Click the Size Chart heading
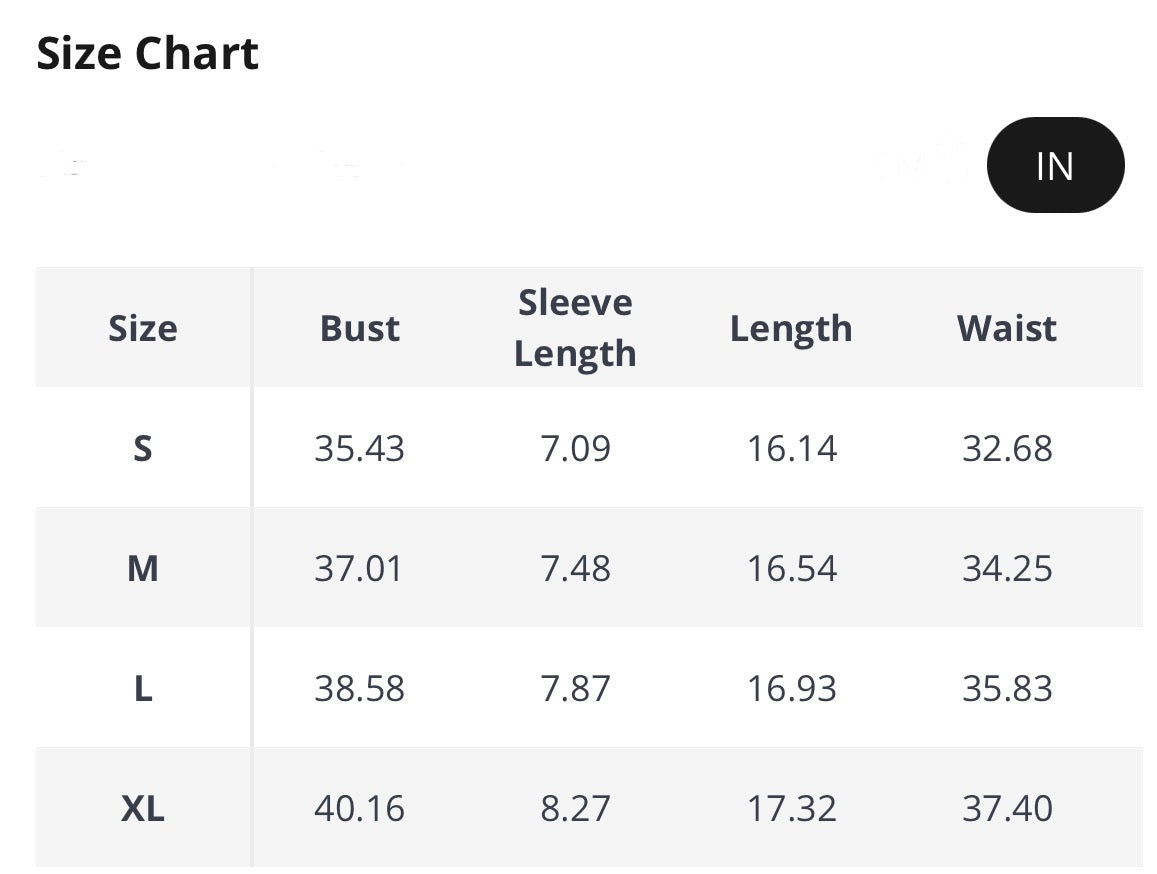This screenshot has width=1157, height=874. [147, 53]
